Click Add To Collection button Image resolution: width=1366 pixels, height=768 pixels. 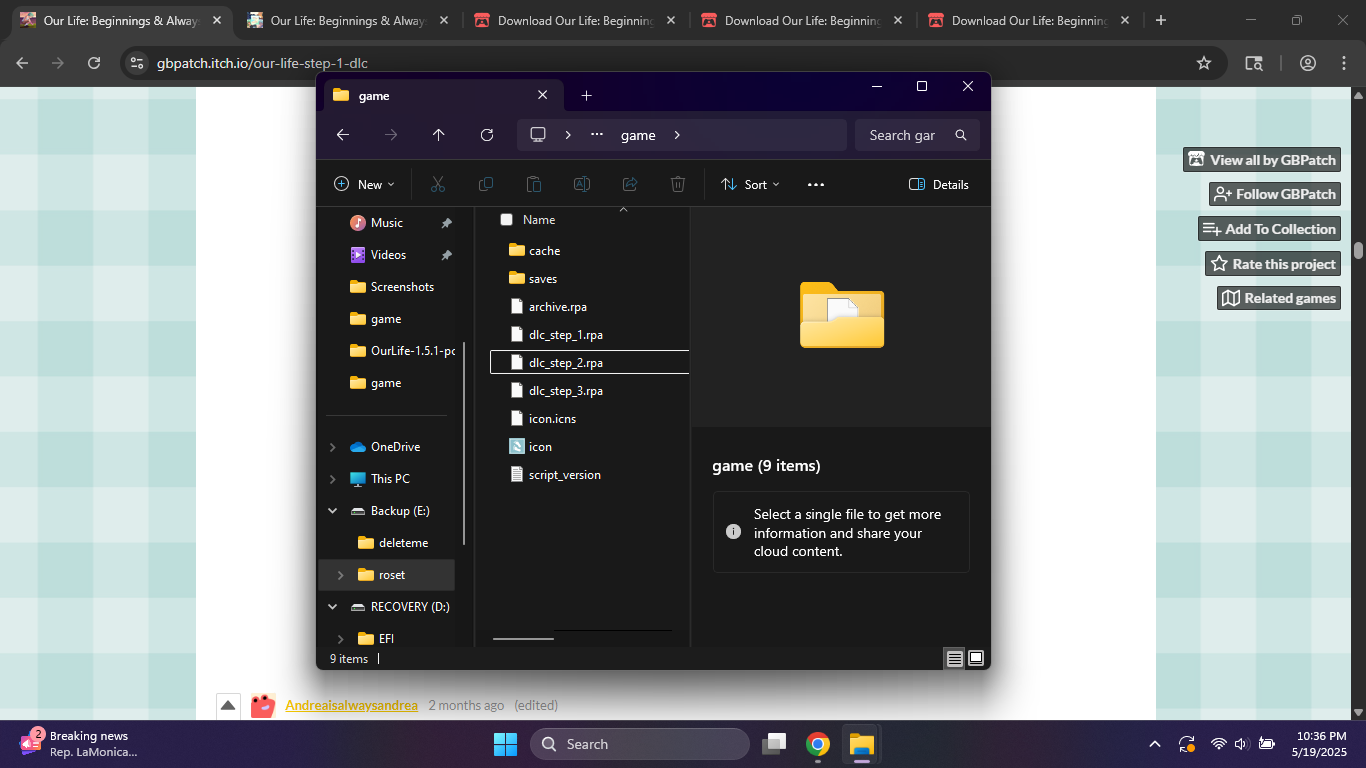tap(1270, 229)
